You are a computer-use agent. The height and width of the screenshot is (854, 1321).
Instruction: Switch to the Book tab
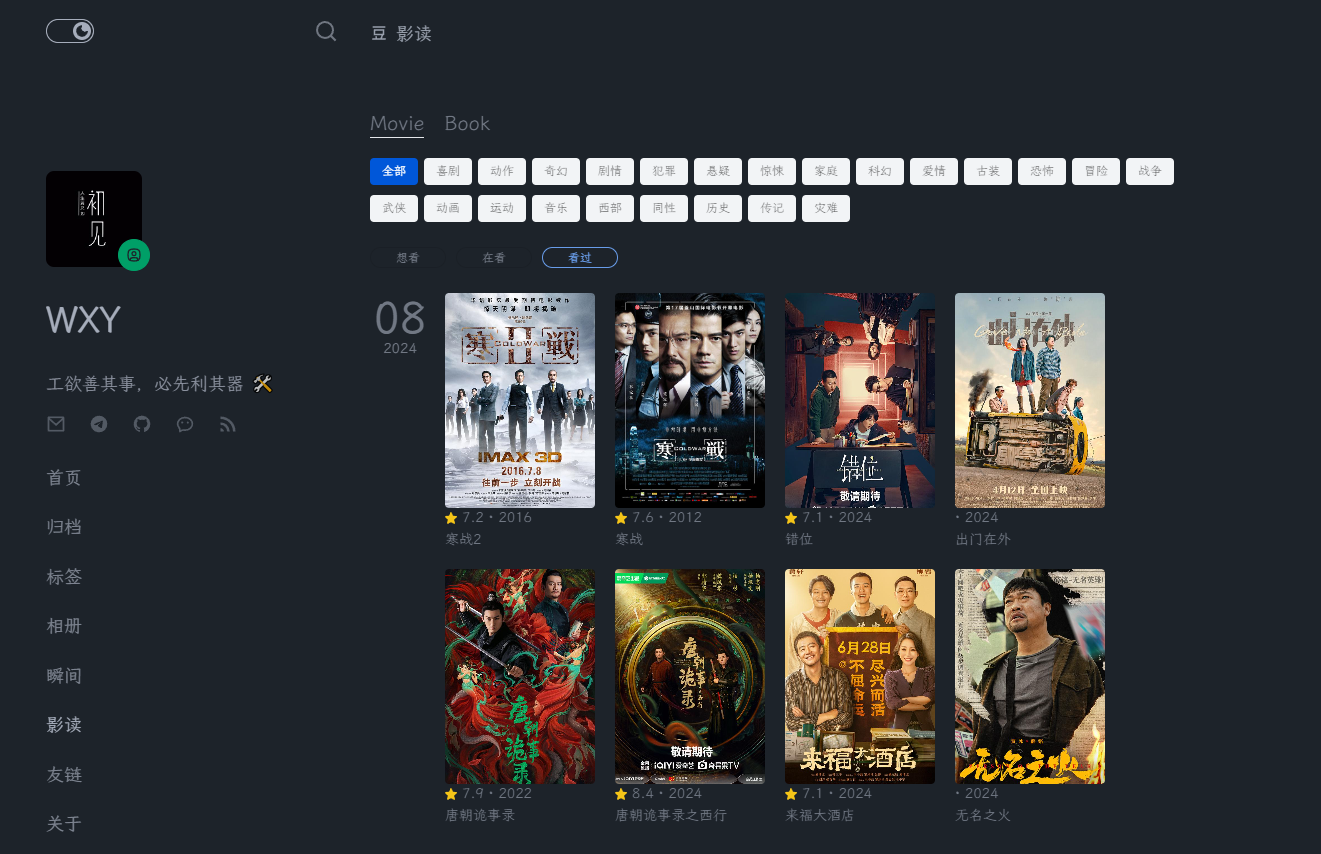(467, 123)
